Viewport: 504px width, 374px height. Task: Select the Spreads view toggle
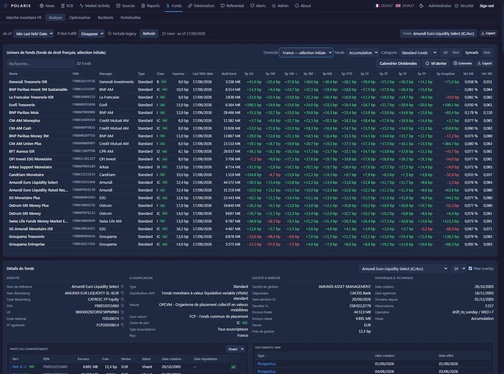(471, 53)
